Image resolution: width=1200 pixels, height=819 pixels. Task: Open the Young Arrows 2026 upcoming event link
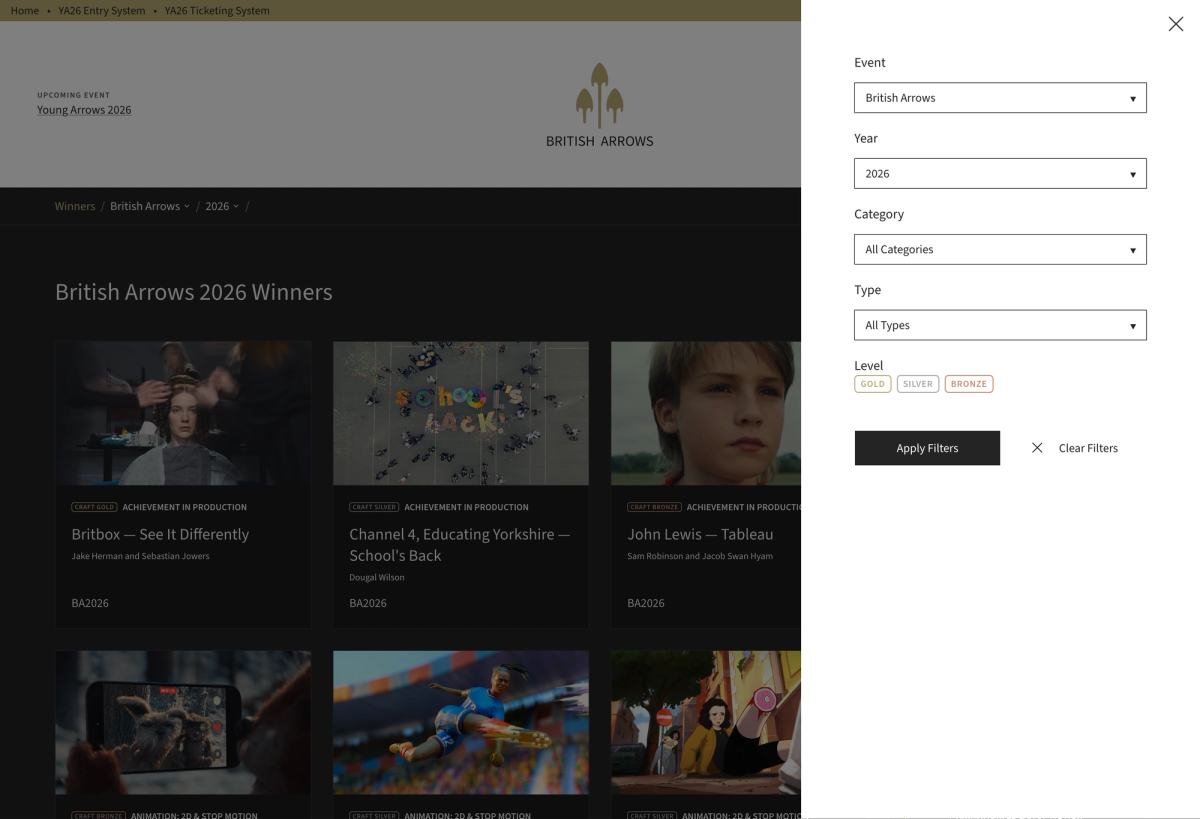click(84, 110)
